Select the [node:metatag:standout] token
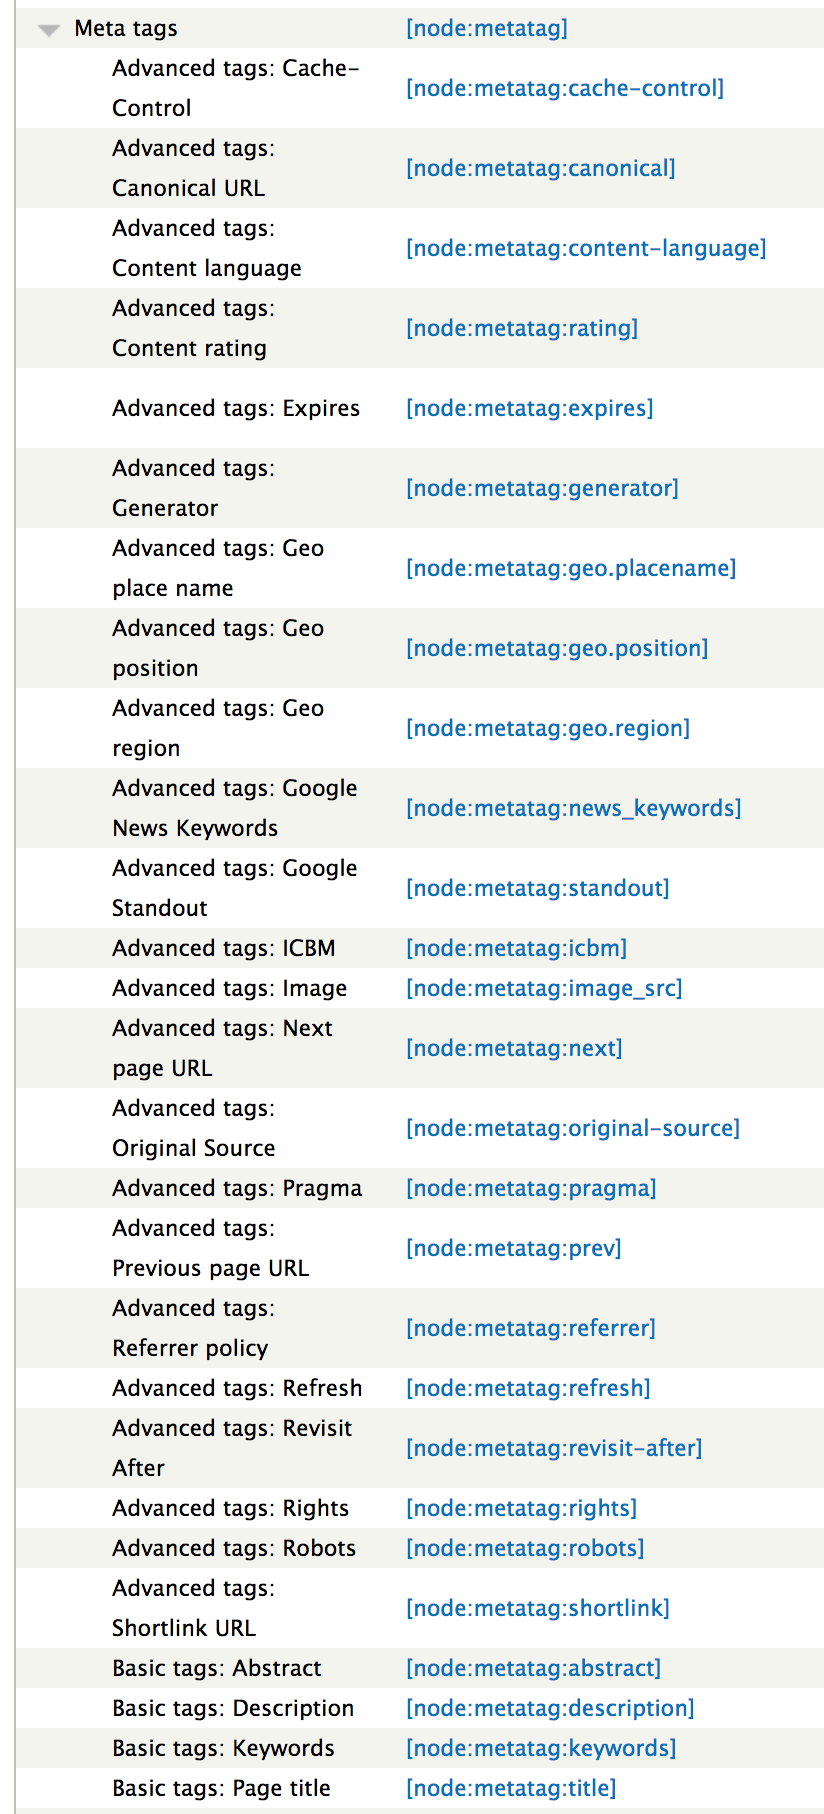 (x=538, y=888)
